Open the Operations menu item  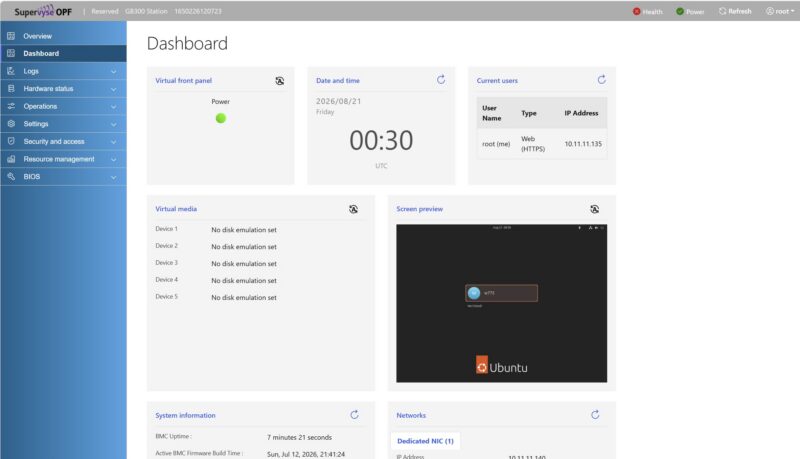(x=63, y=106)
